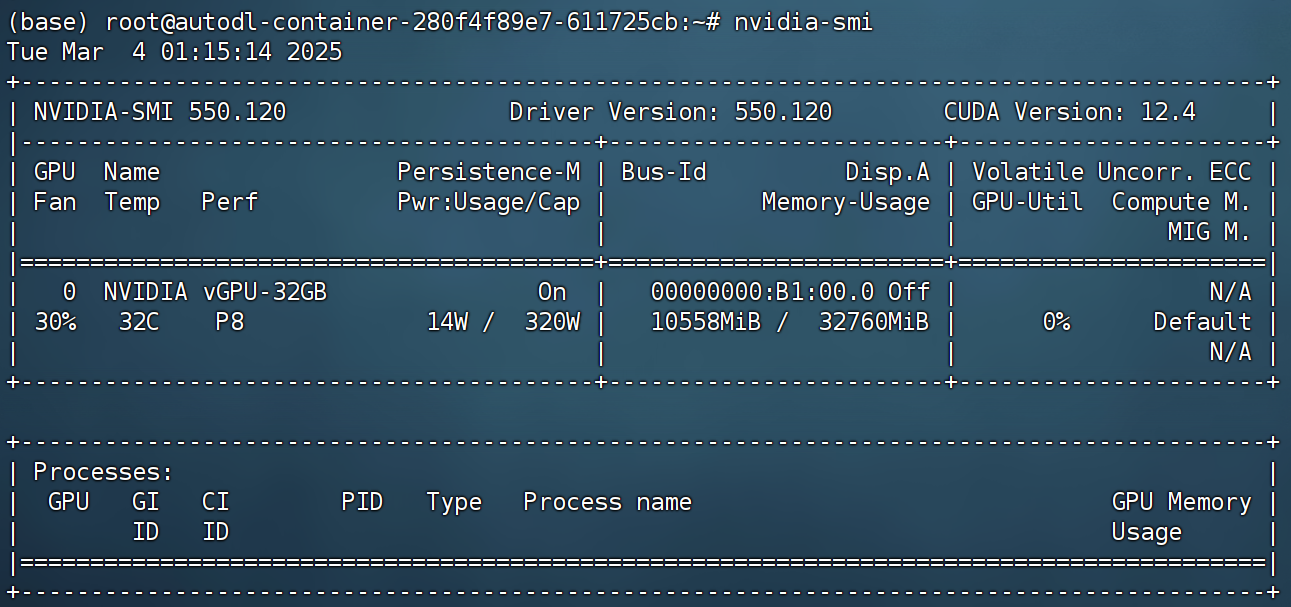Click the 'Processes:' section label

coord(104,472)
